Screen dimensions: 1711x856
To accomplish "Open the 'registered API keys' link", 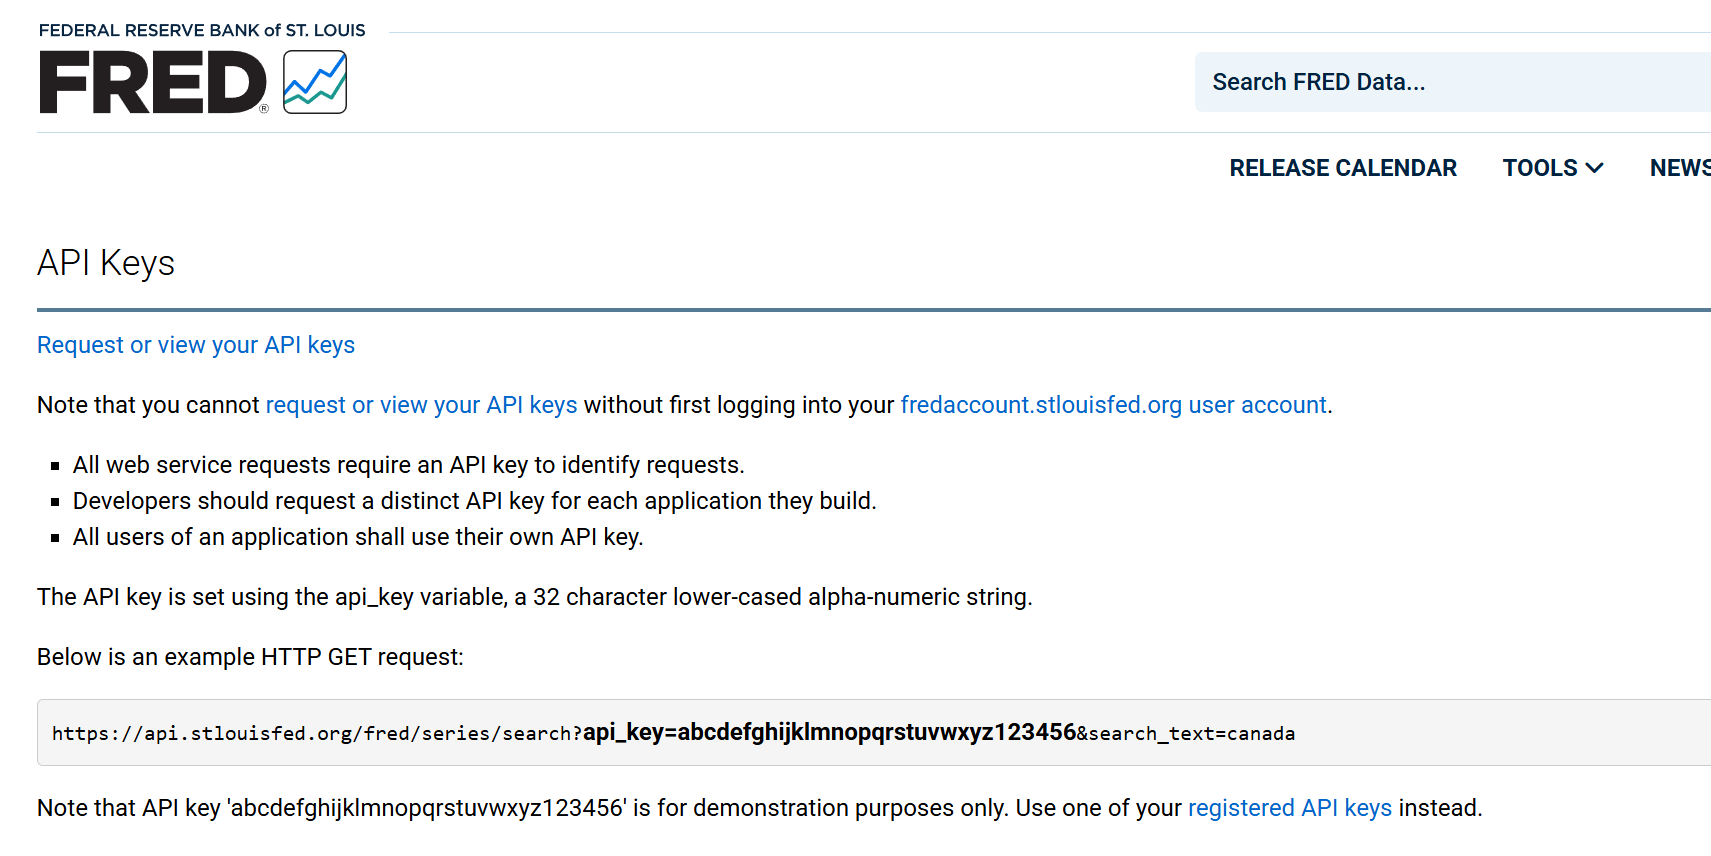I will (x=1289, y=808).
